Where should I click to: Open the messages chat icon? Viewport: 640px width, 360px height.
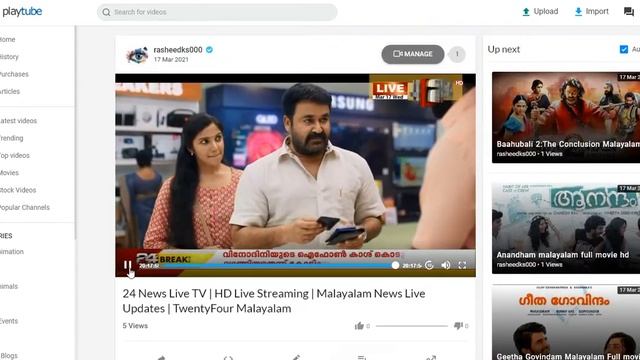coord(629,11)
